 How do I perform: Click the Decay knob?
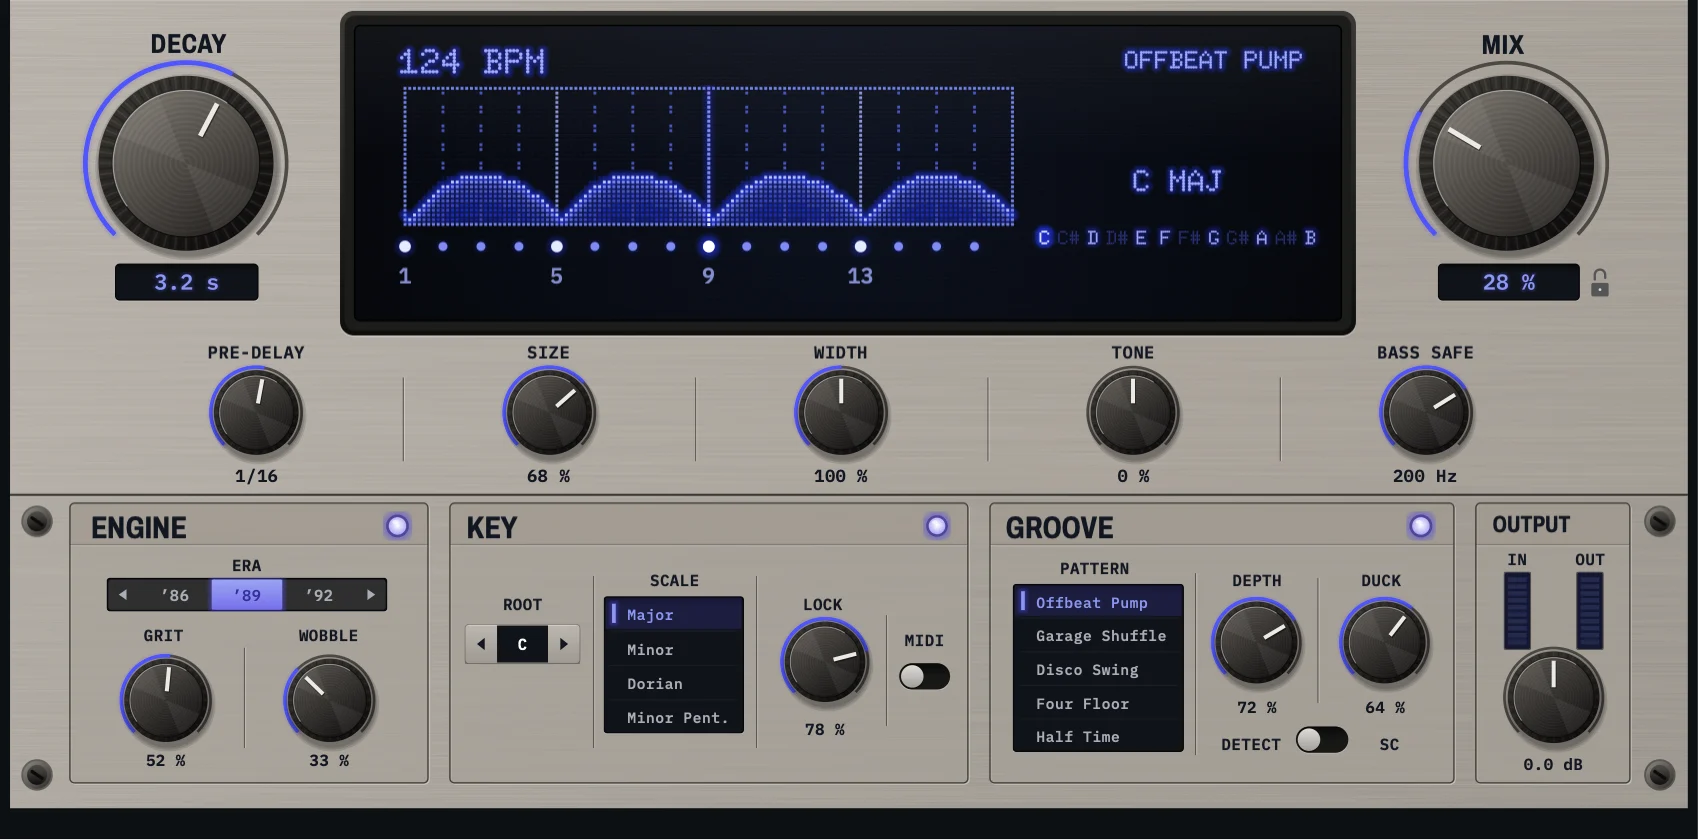186,163
